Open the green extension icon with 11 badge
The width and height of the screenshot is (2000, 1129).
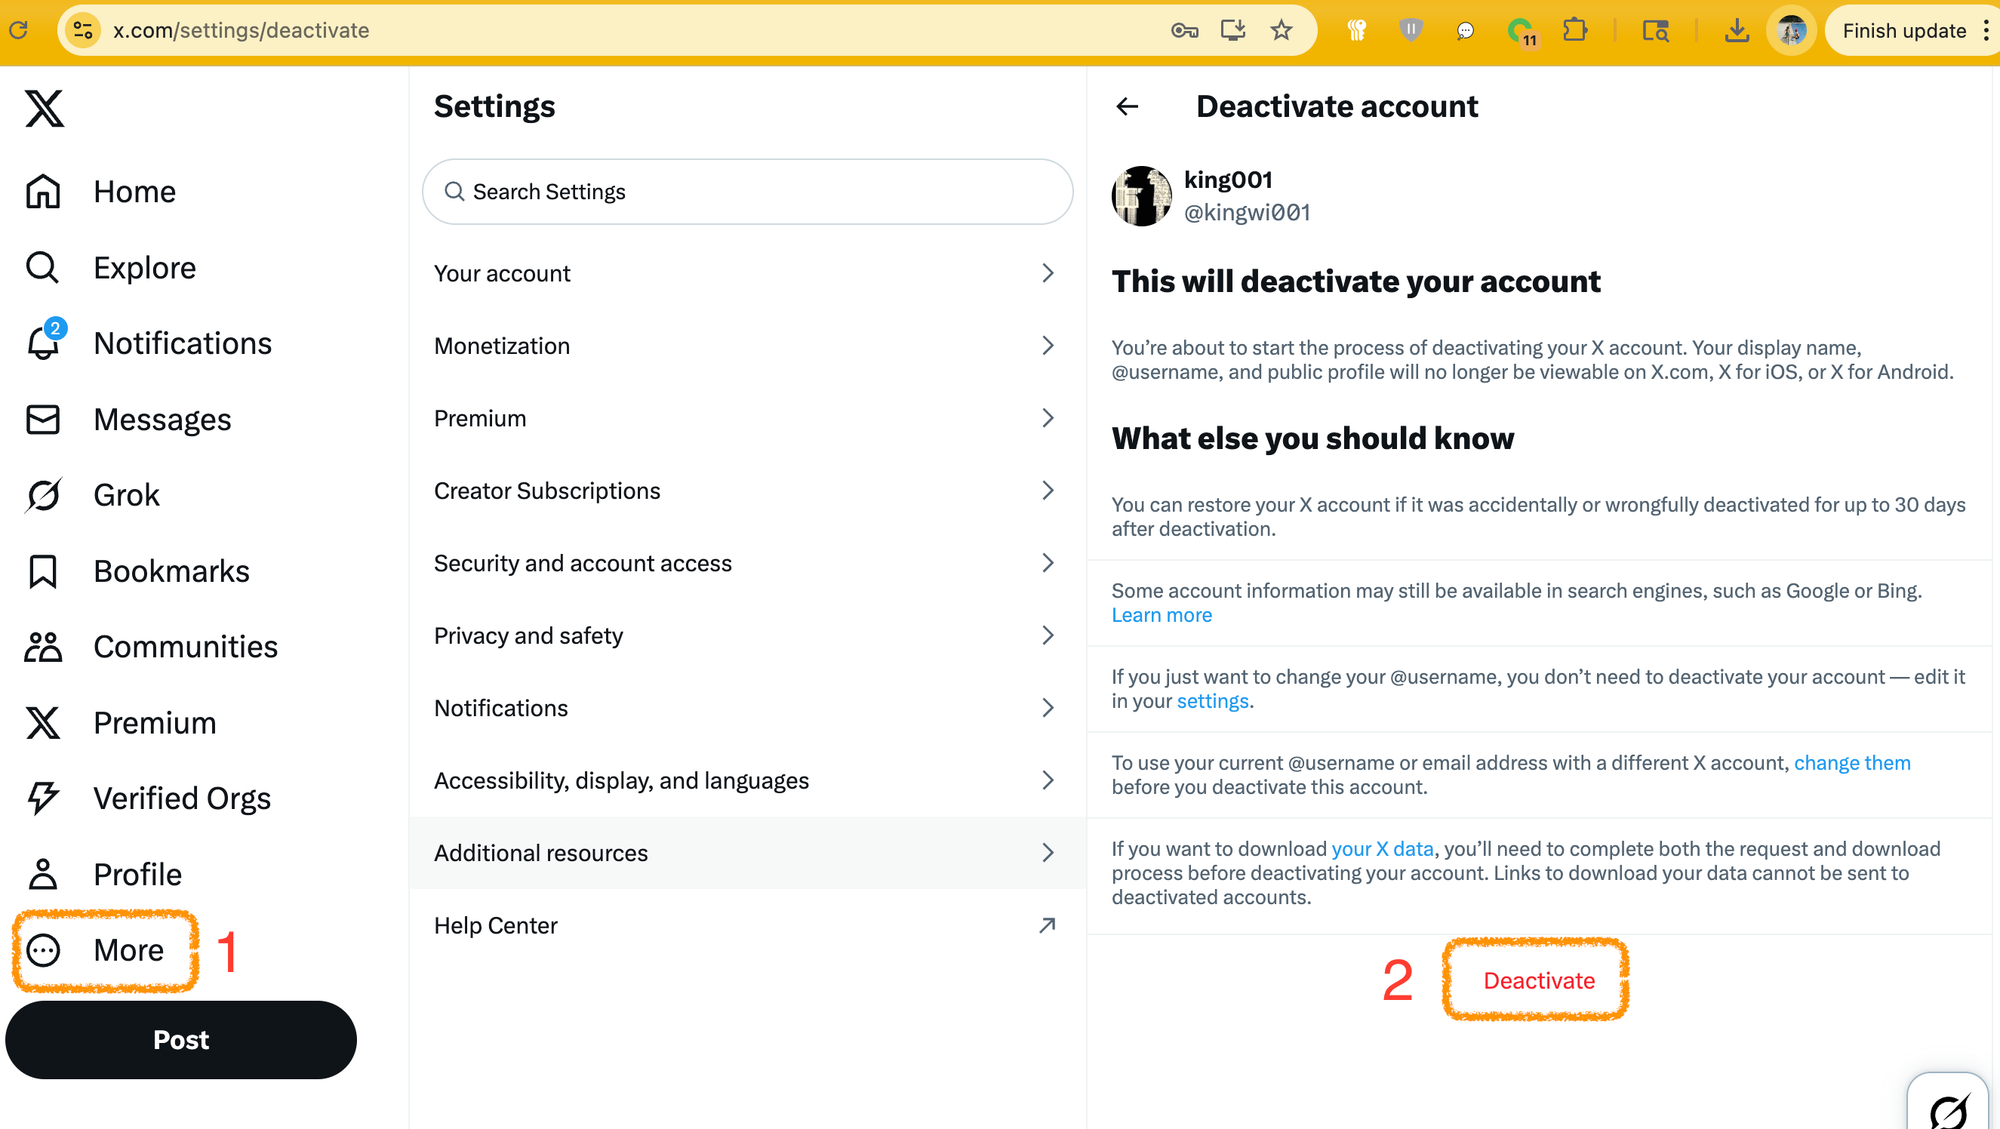(x=1521, y=32)
